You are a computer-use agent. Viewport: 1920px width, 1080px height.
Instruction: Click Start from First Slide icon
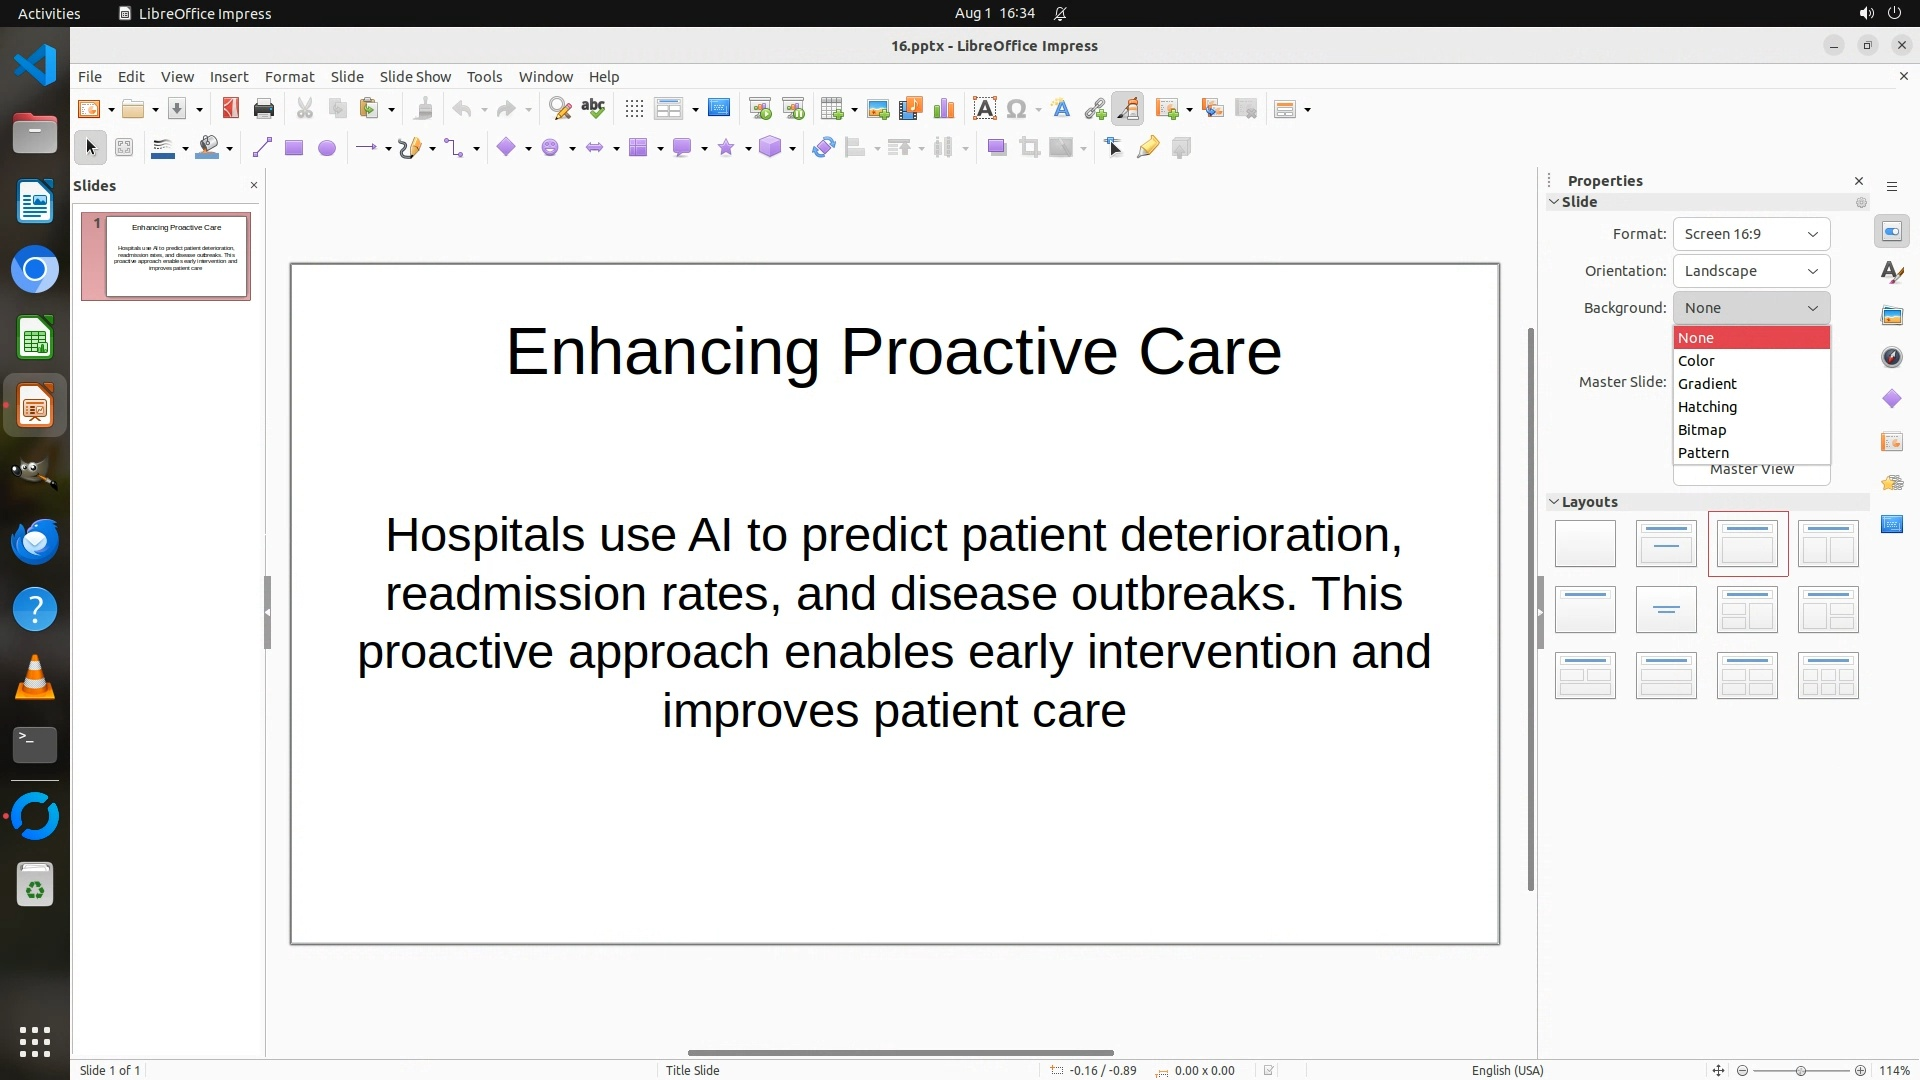759,109
